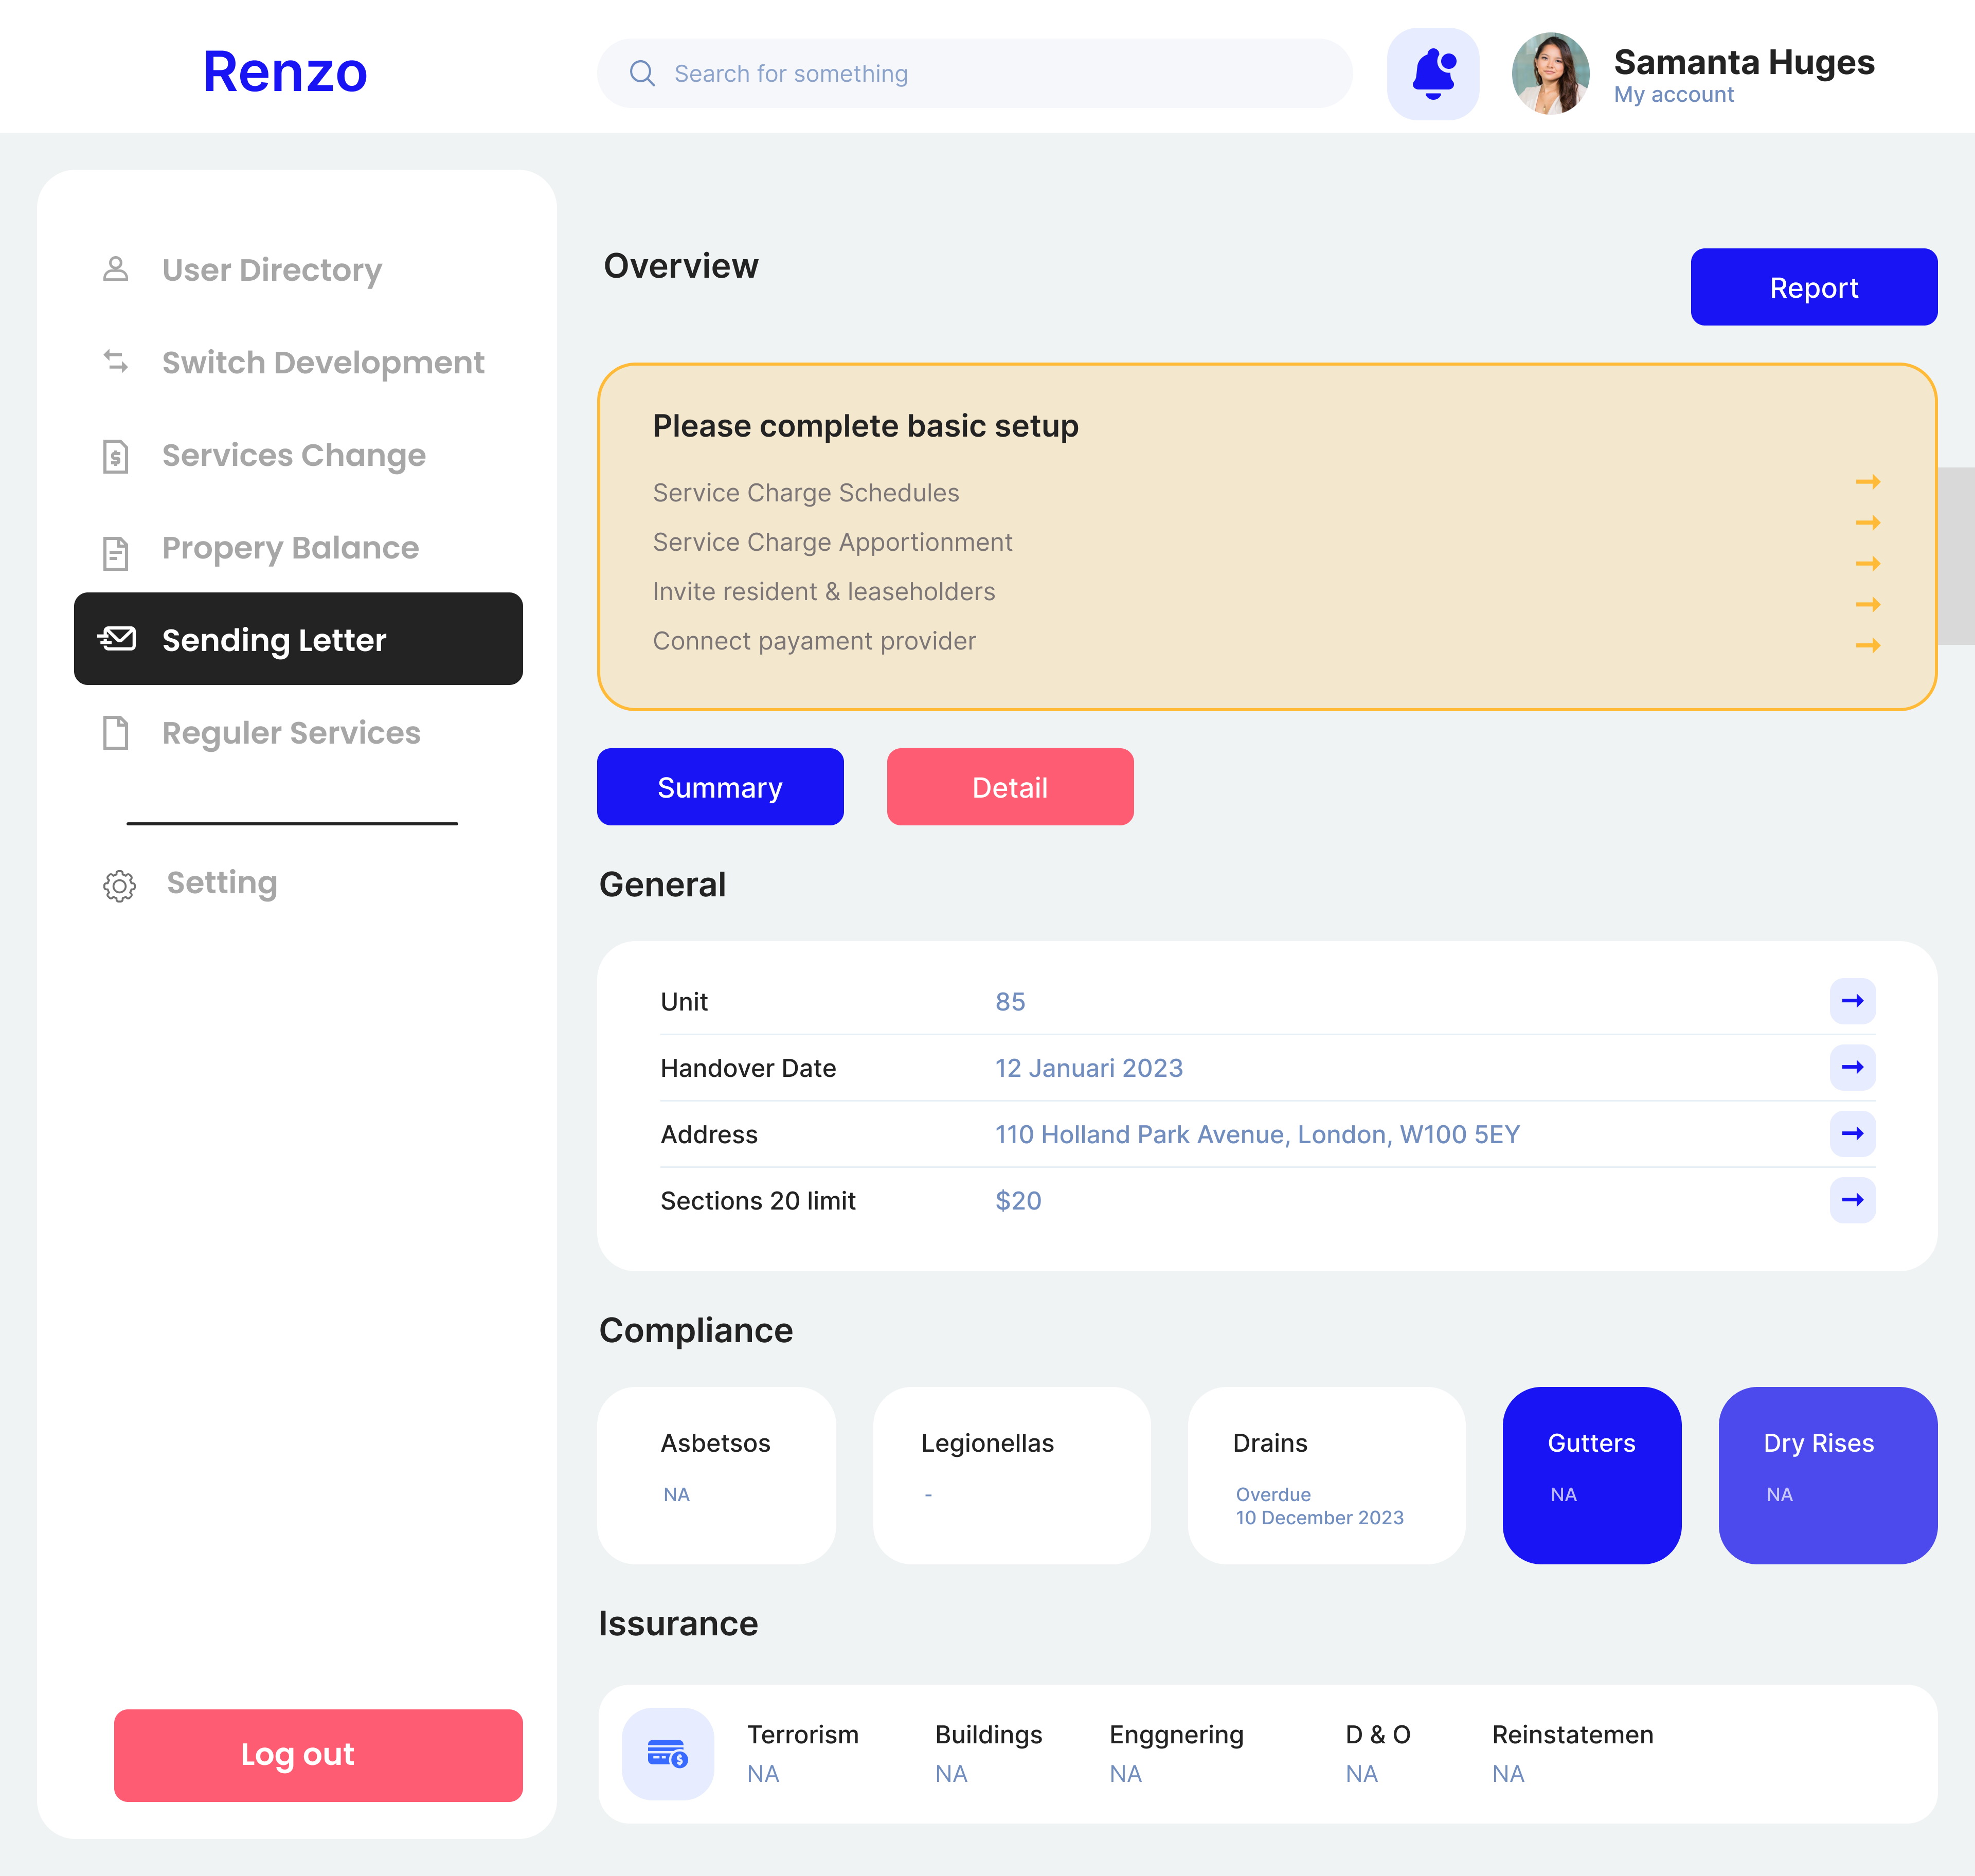Click the notification bell icon
Screen dimensions: 1975x1876
(x=1432, y=74)
